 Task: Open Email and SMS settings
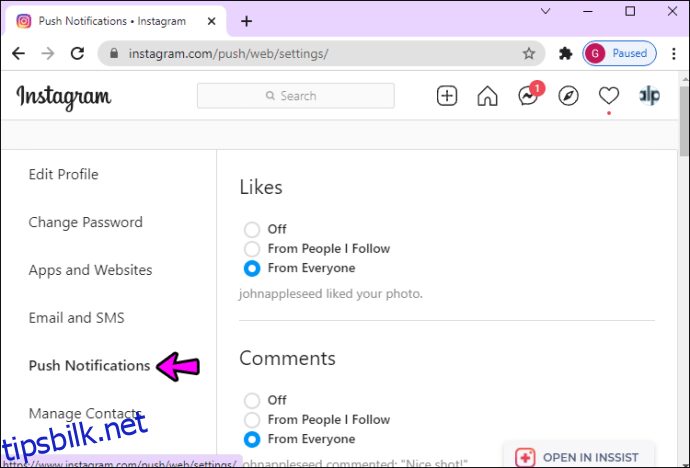pyautogui.click(x=77, y=318)
